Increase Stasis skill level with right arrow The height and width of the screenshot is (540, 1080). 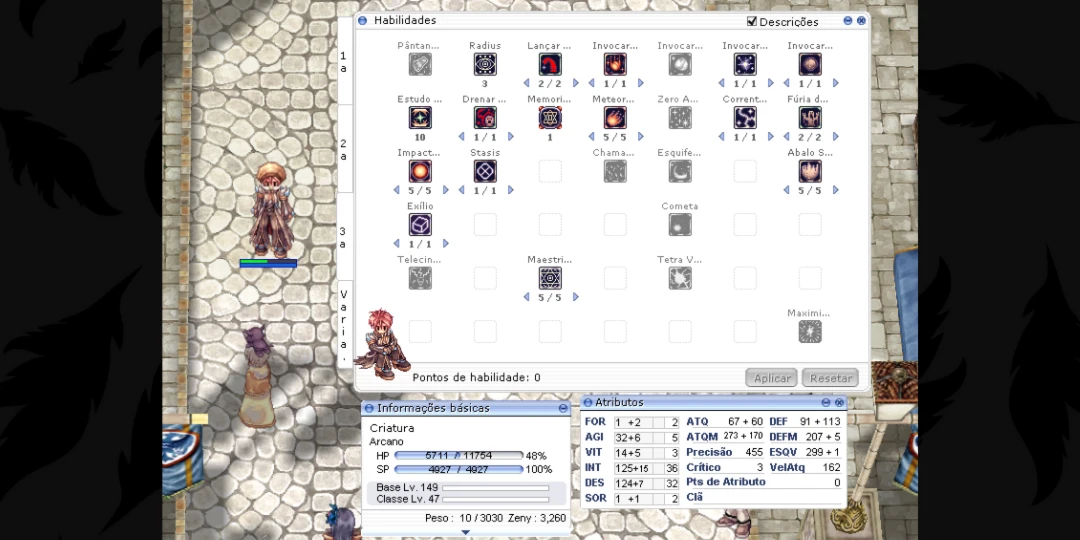point(510,190)
